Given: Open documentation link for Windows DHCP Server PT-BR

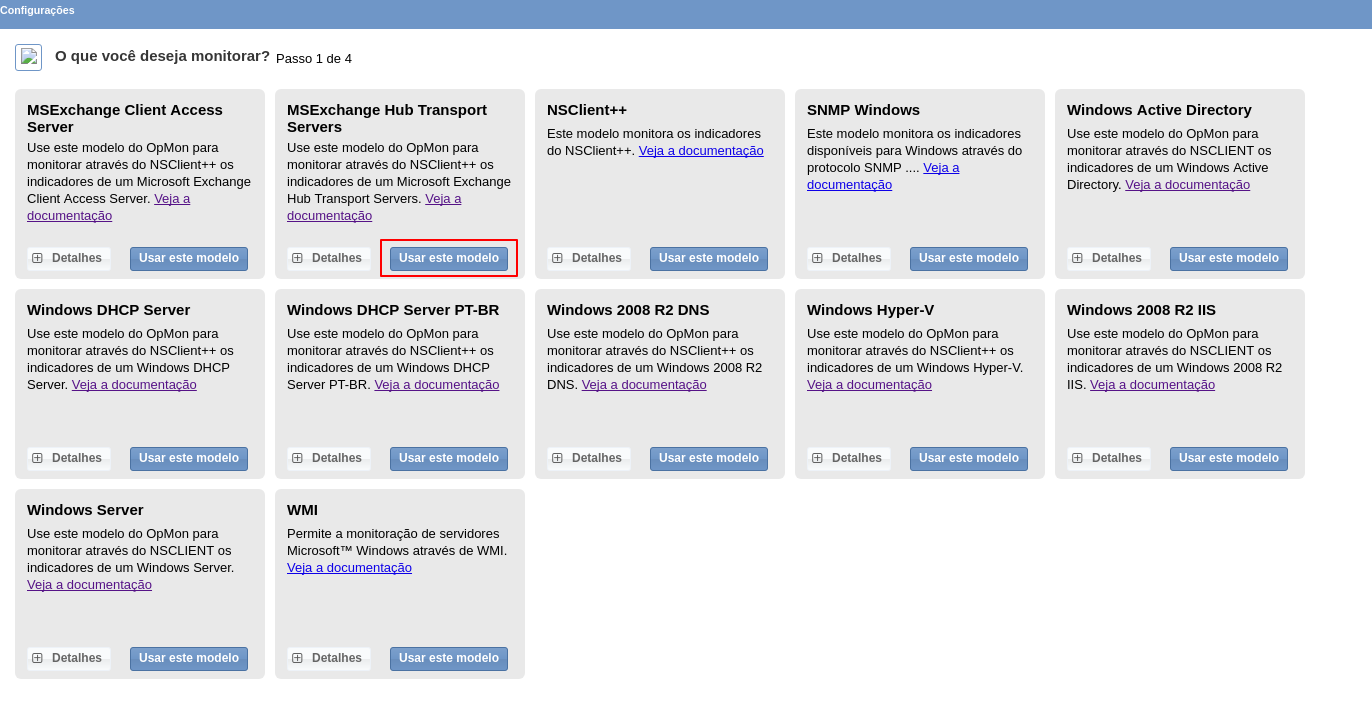Looking at the screenshot, I should 437,385.
